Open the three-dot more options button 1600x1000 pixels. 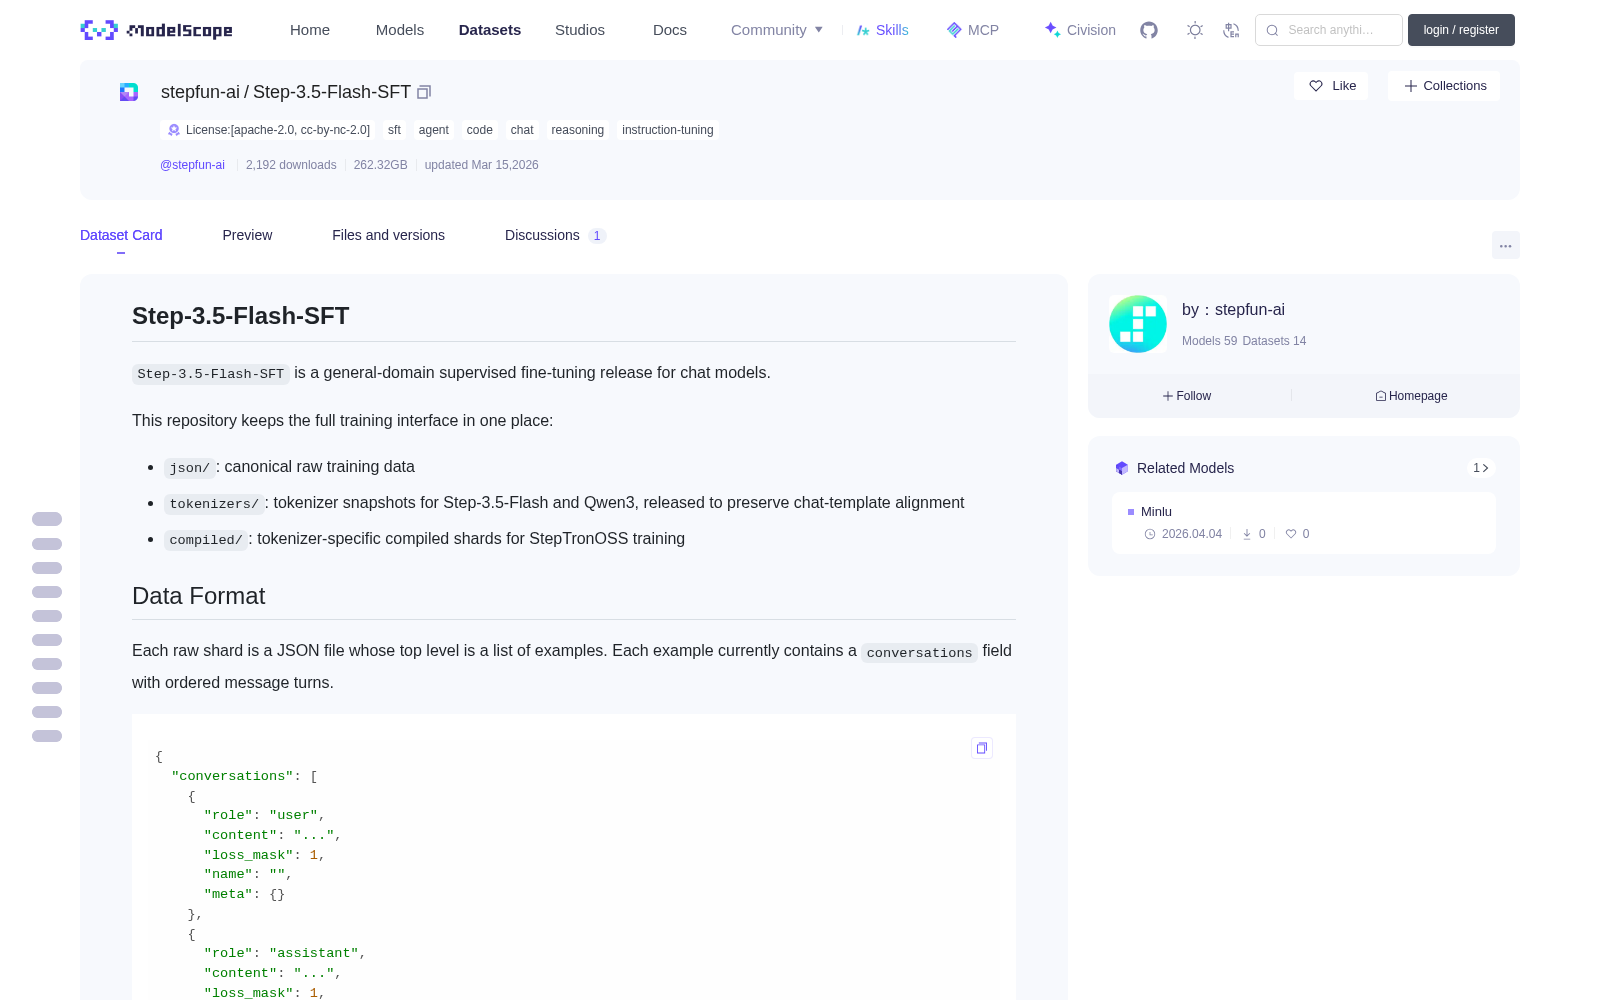(x=1506, y=245)
